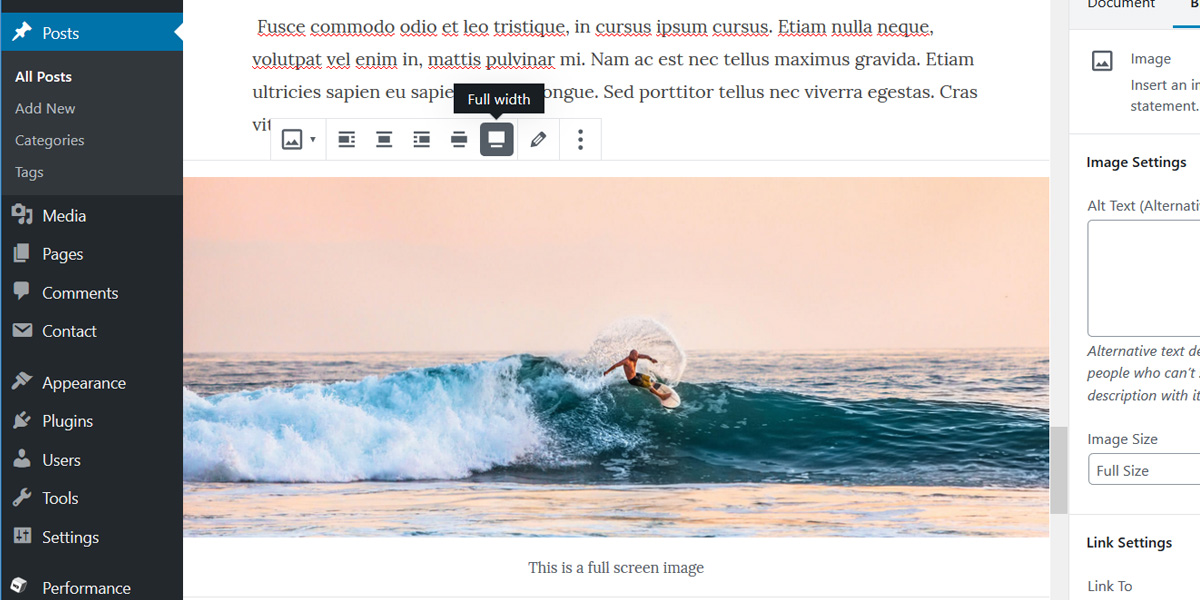Select the Align left icon
The image size is (1200, 600).
point(346,140)
